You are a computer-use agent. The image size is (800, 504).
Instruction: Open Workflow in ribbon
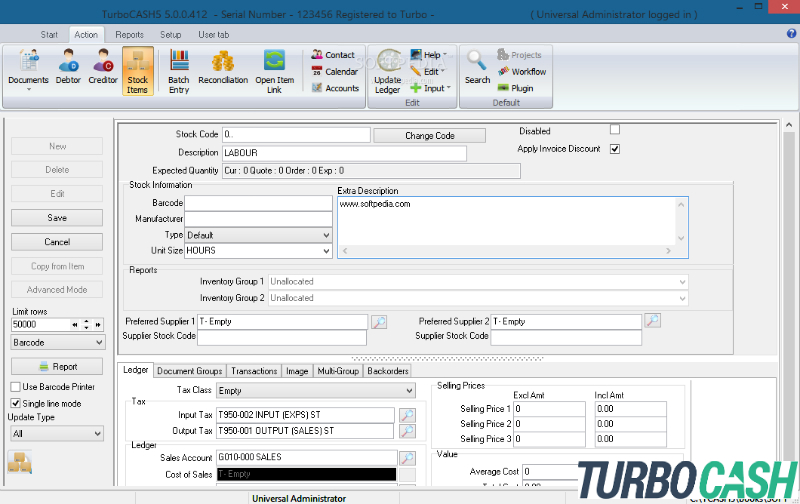point(522,71)
